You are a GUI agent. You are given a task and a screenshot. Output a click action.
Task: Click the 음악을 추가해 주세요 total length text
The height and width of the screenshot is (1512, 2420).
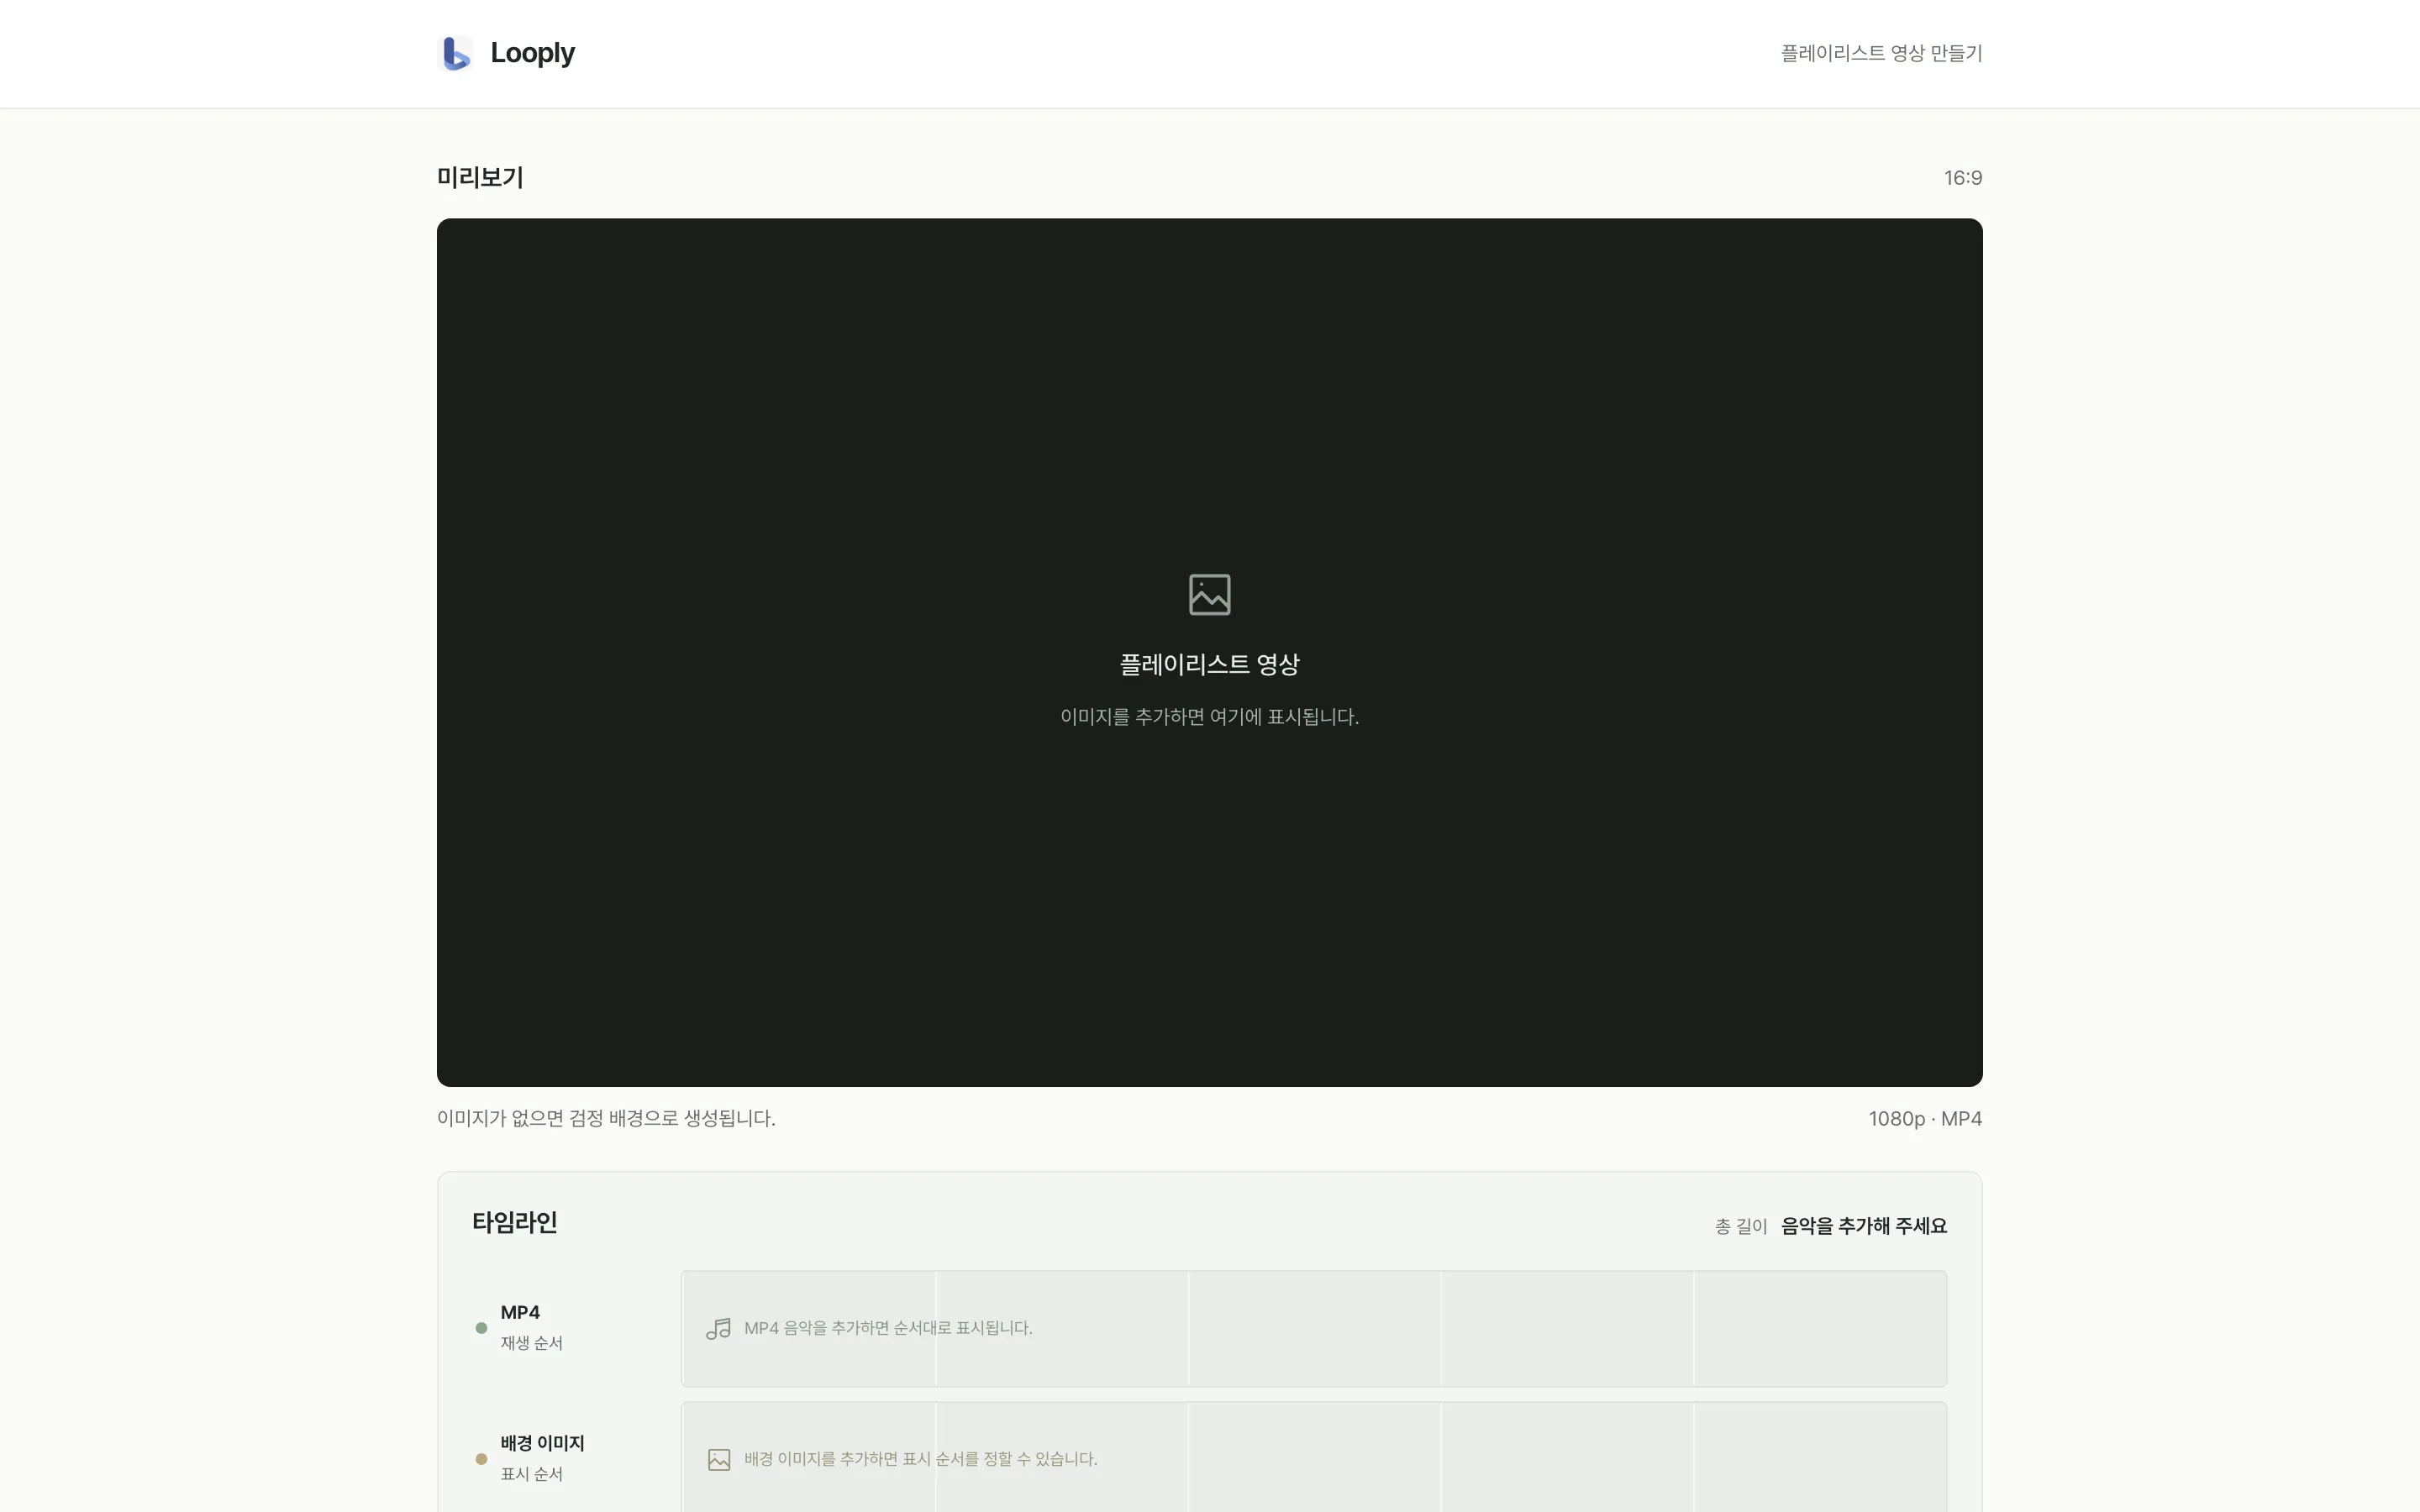tap(1864, 1226)
